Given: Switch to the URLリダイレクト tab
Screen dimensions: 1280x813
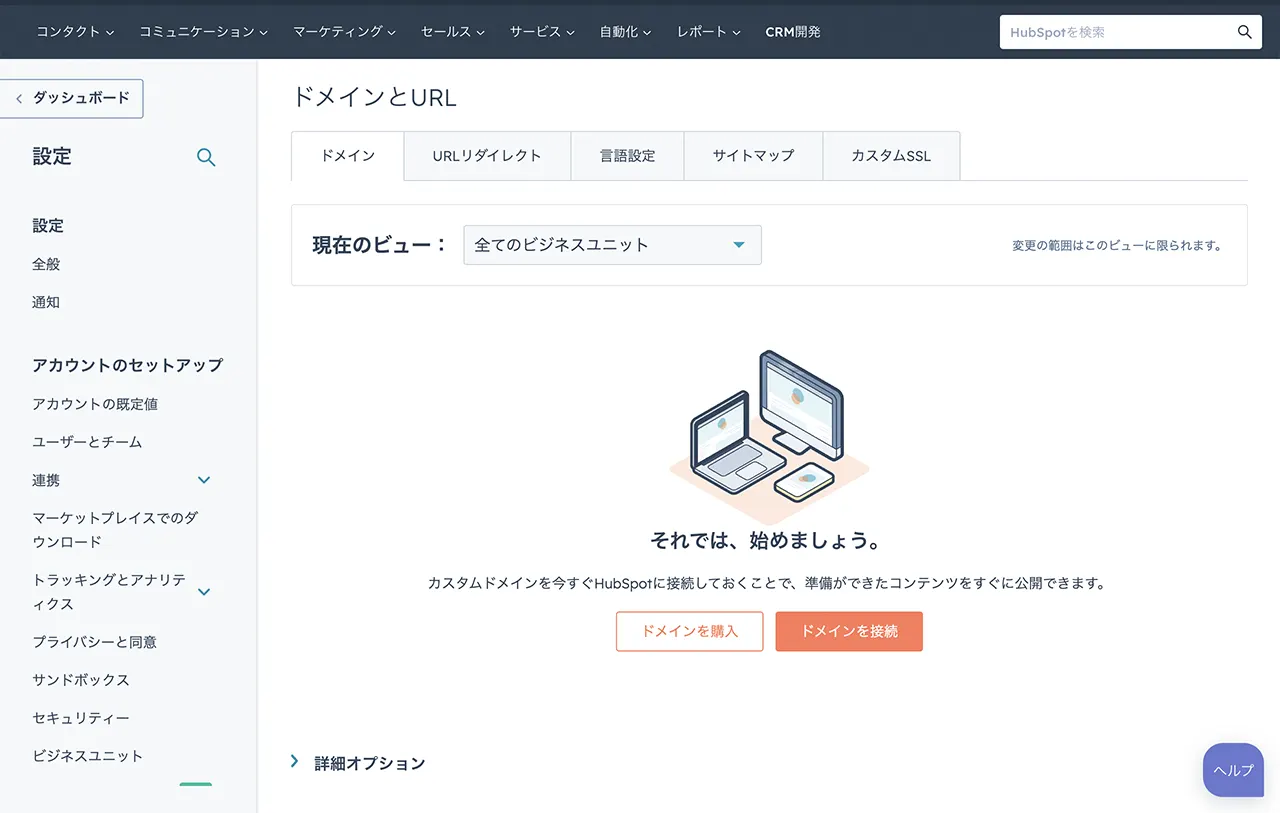Looking at the screenshot, I should [x=487, y=156].
